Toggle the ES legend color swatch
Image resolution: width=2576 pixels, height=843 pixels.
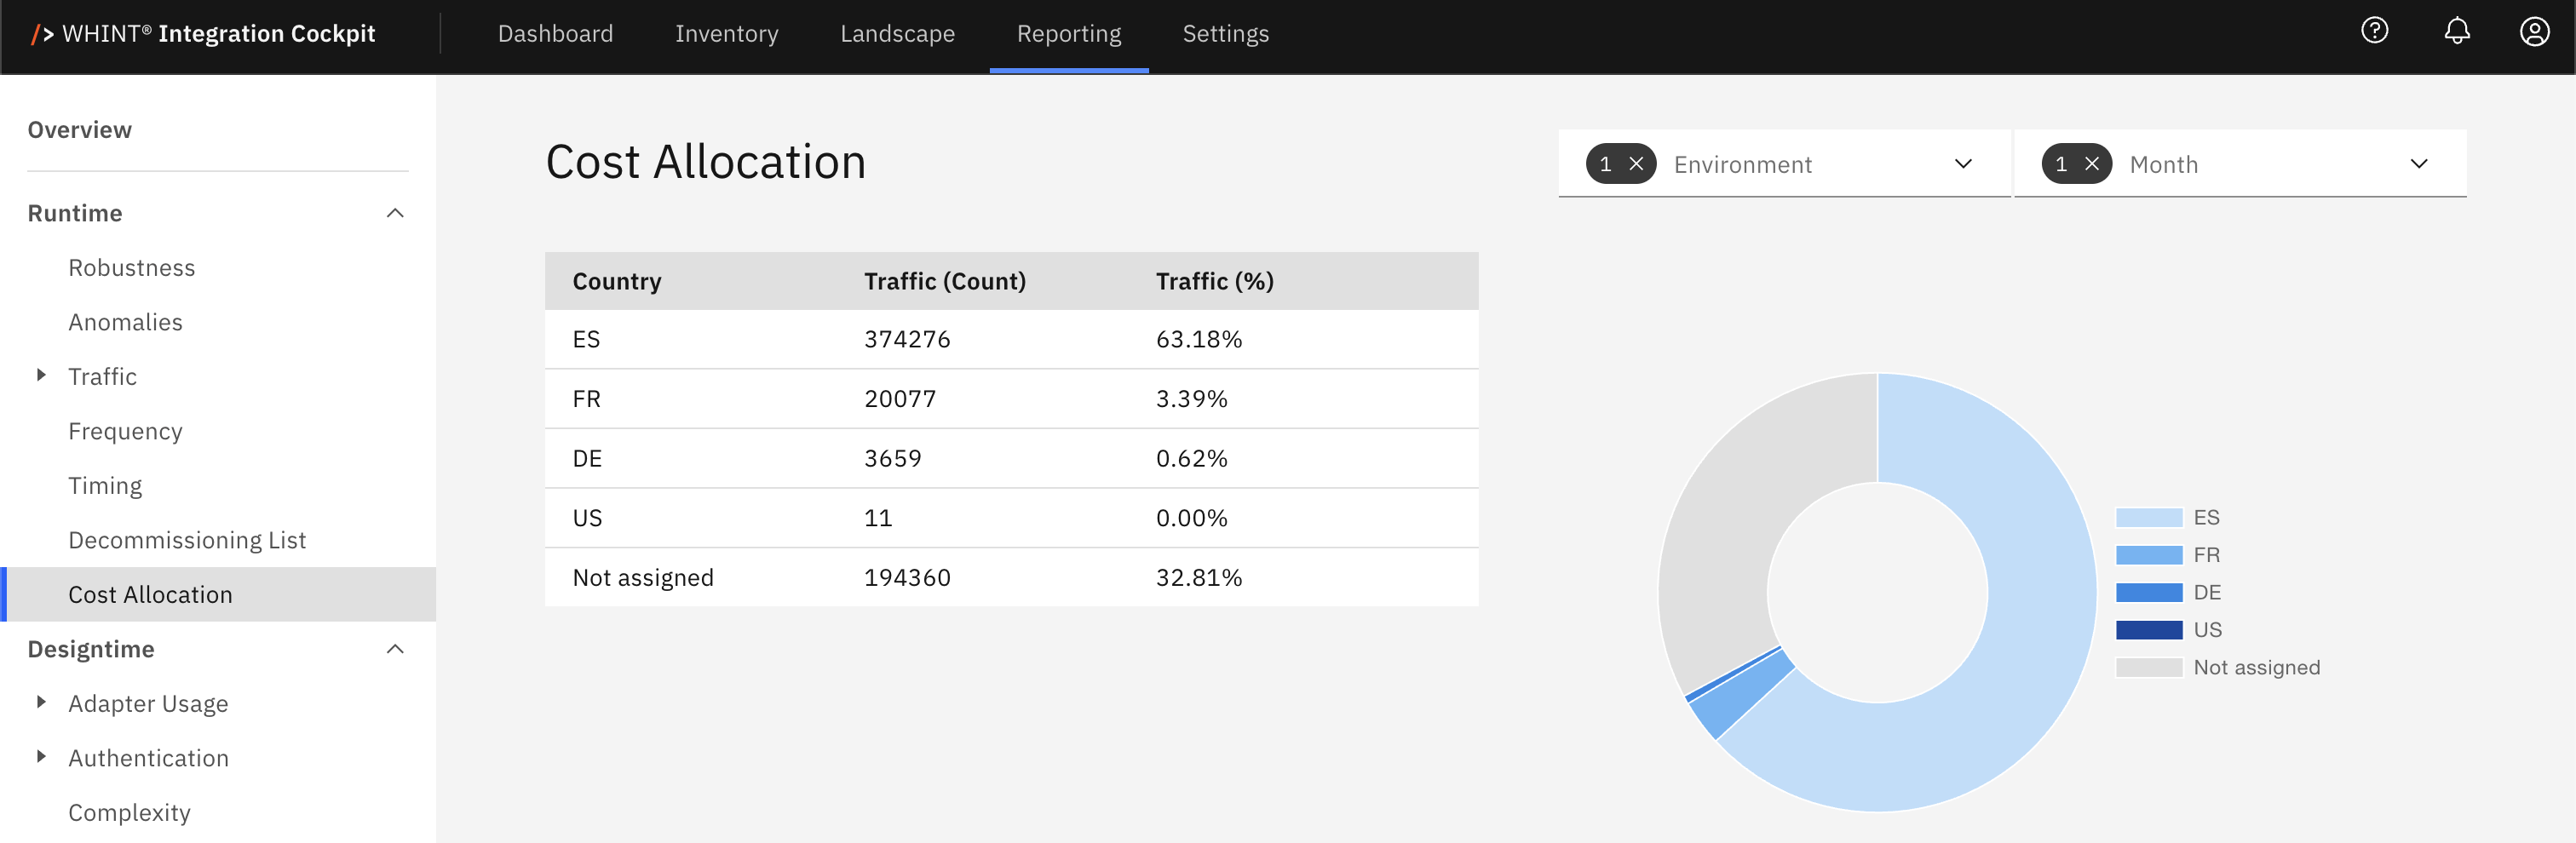pyautogui.click(x=2148, y=518)
